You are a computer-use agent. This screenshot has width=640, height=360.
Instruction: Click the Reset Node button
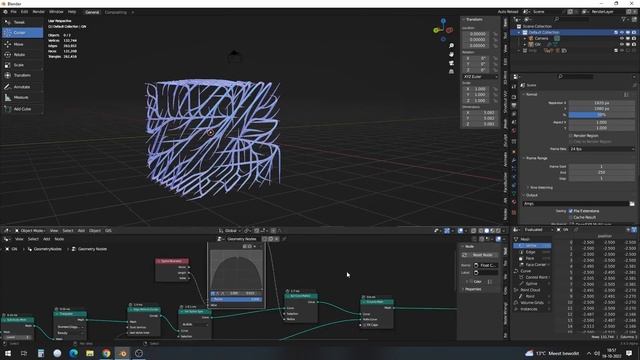[480, 255]
